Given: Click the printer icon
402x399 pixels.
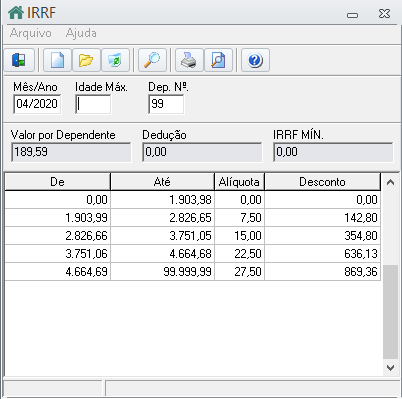Looking at the screenshot, I should coord(189,60).
